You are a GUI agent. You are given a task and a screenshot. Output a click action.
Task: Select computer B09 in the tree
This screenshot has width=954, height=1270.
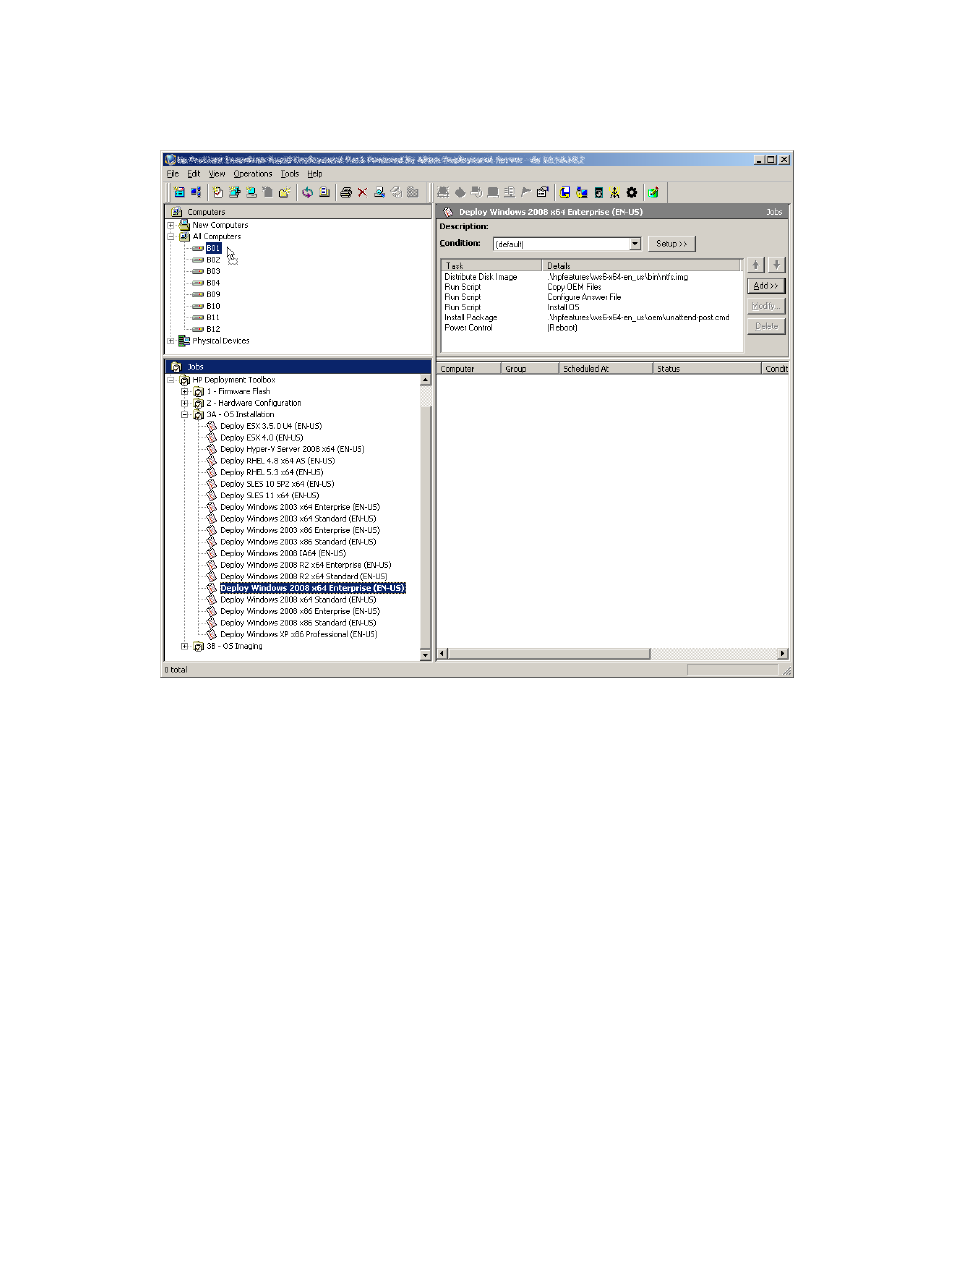click(213, 294)
